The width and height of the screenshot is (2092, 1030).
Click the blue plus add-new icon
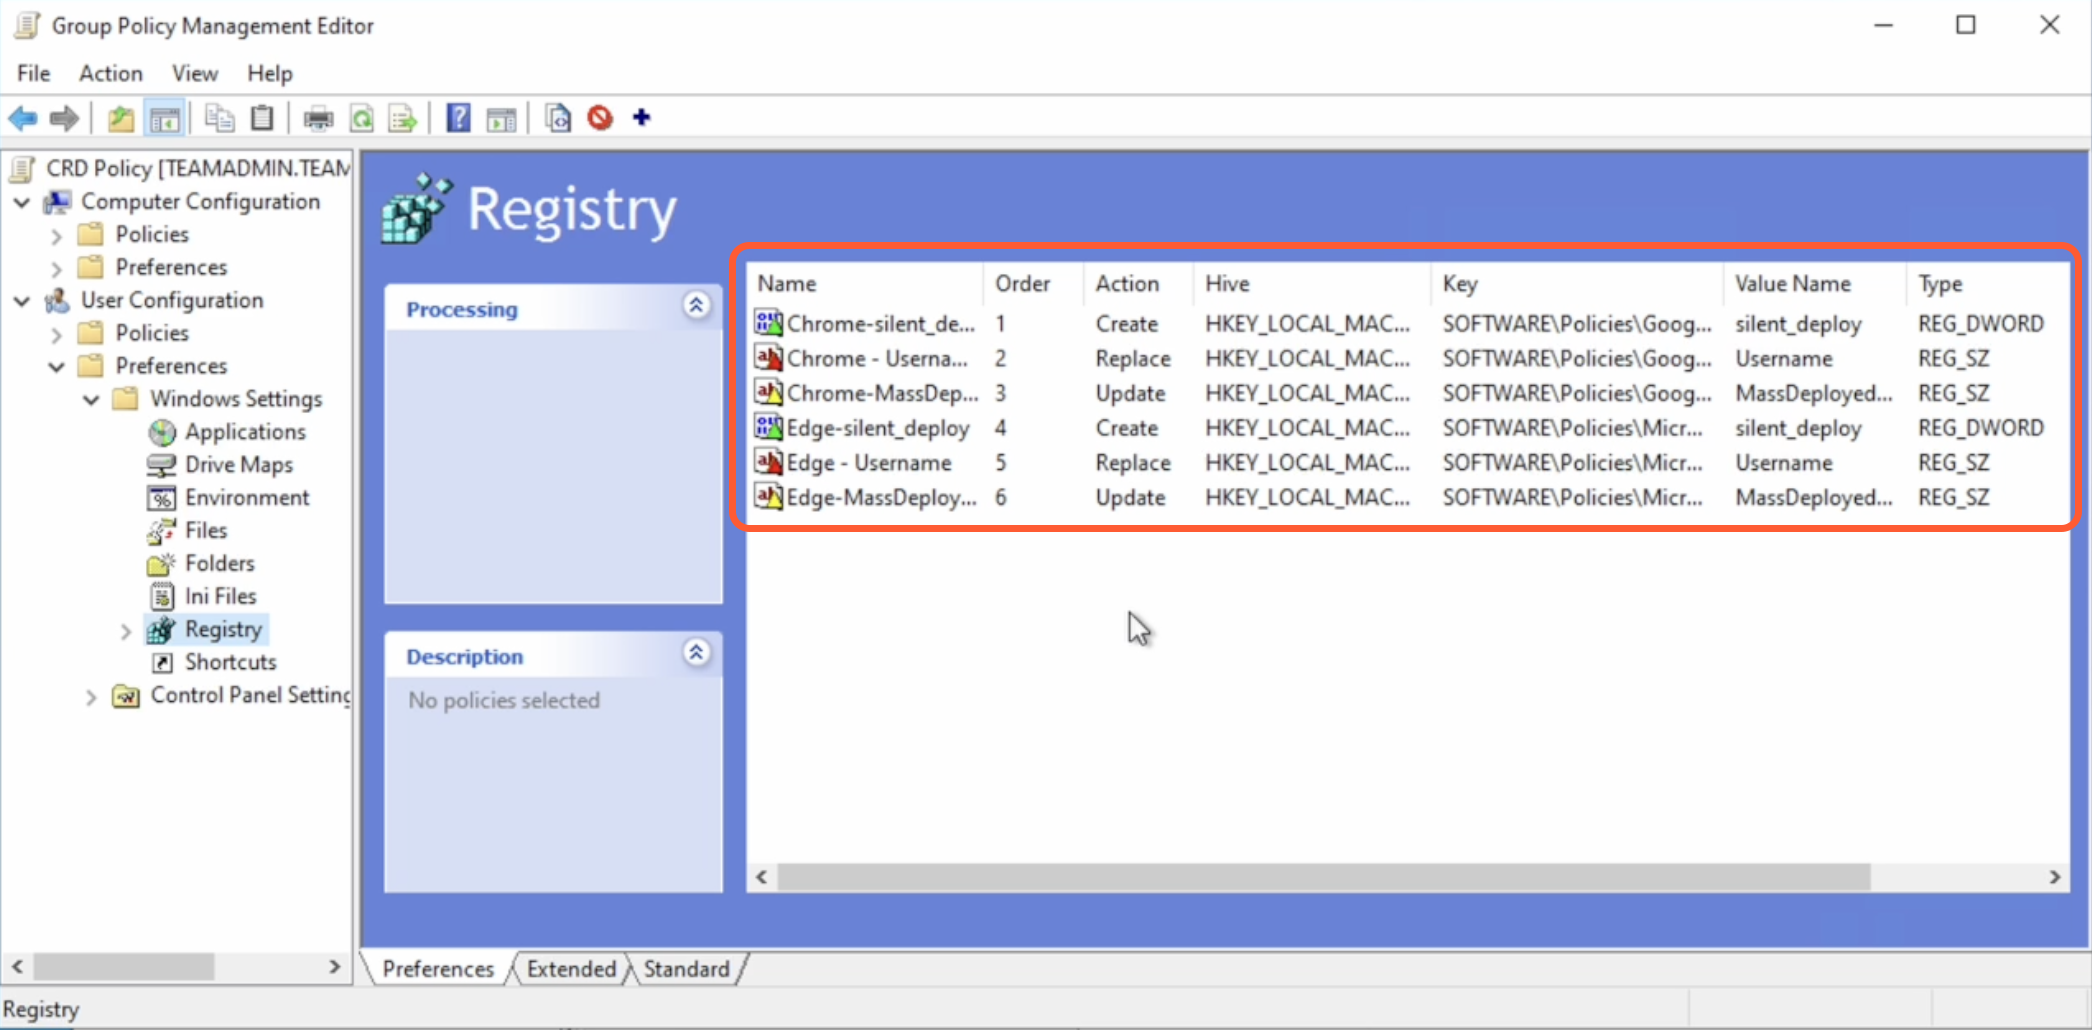click(x=642, y=118)
